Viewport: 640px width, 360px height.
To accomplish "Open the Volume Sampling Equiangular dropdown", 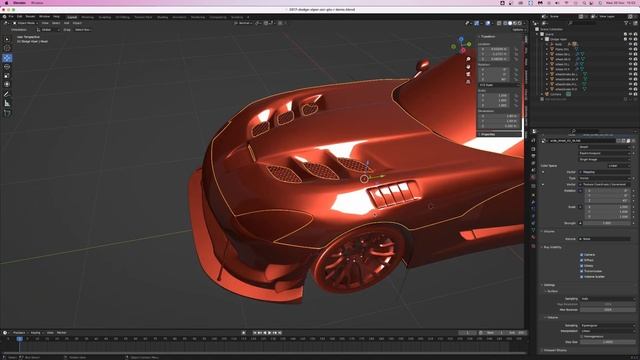I will coord(607,325).
